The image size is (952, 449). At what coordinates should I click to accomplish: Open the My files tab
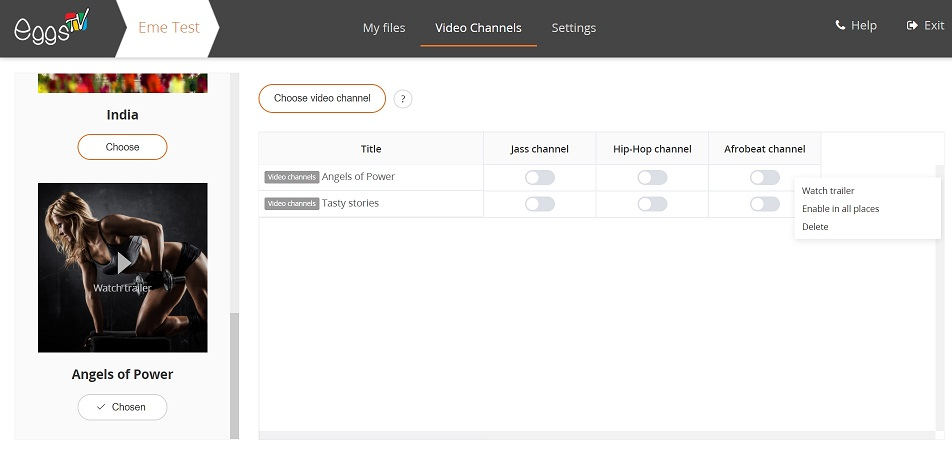(x=384, y=28)
